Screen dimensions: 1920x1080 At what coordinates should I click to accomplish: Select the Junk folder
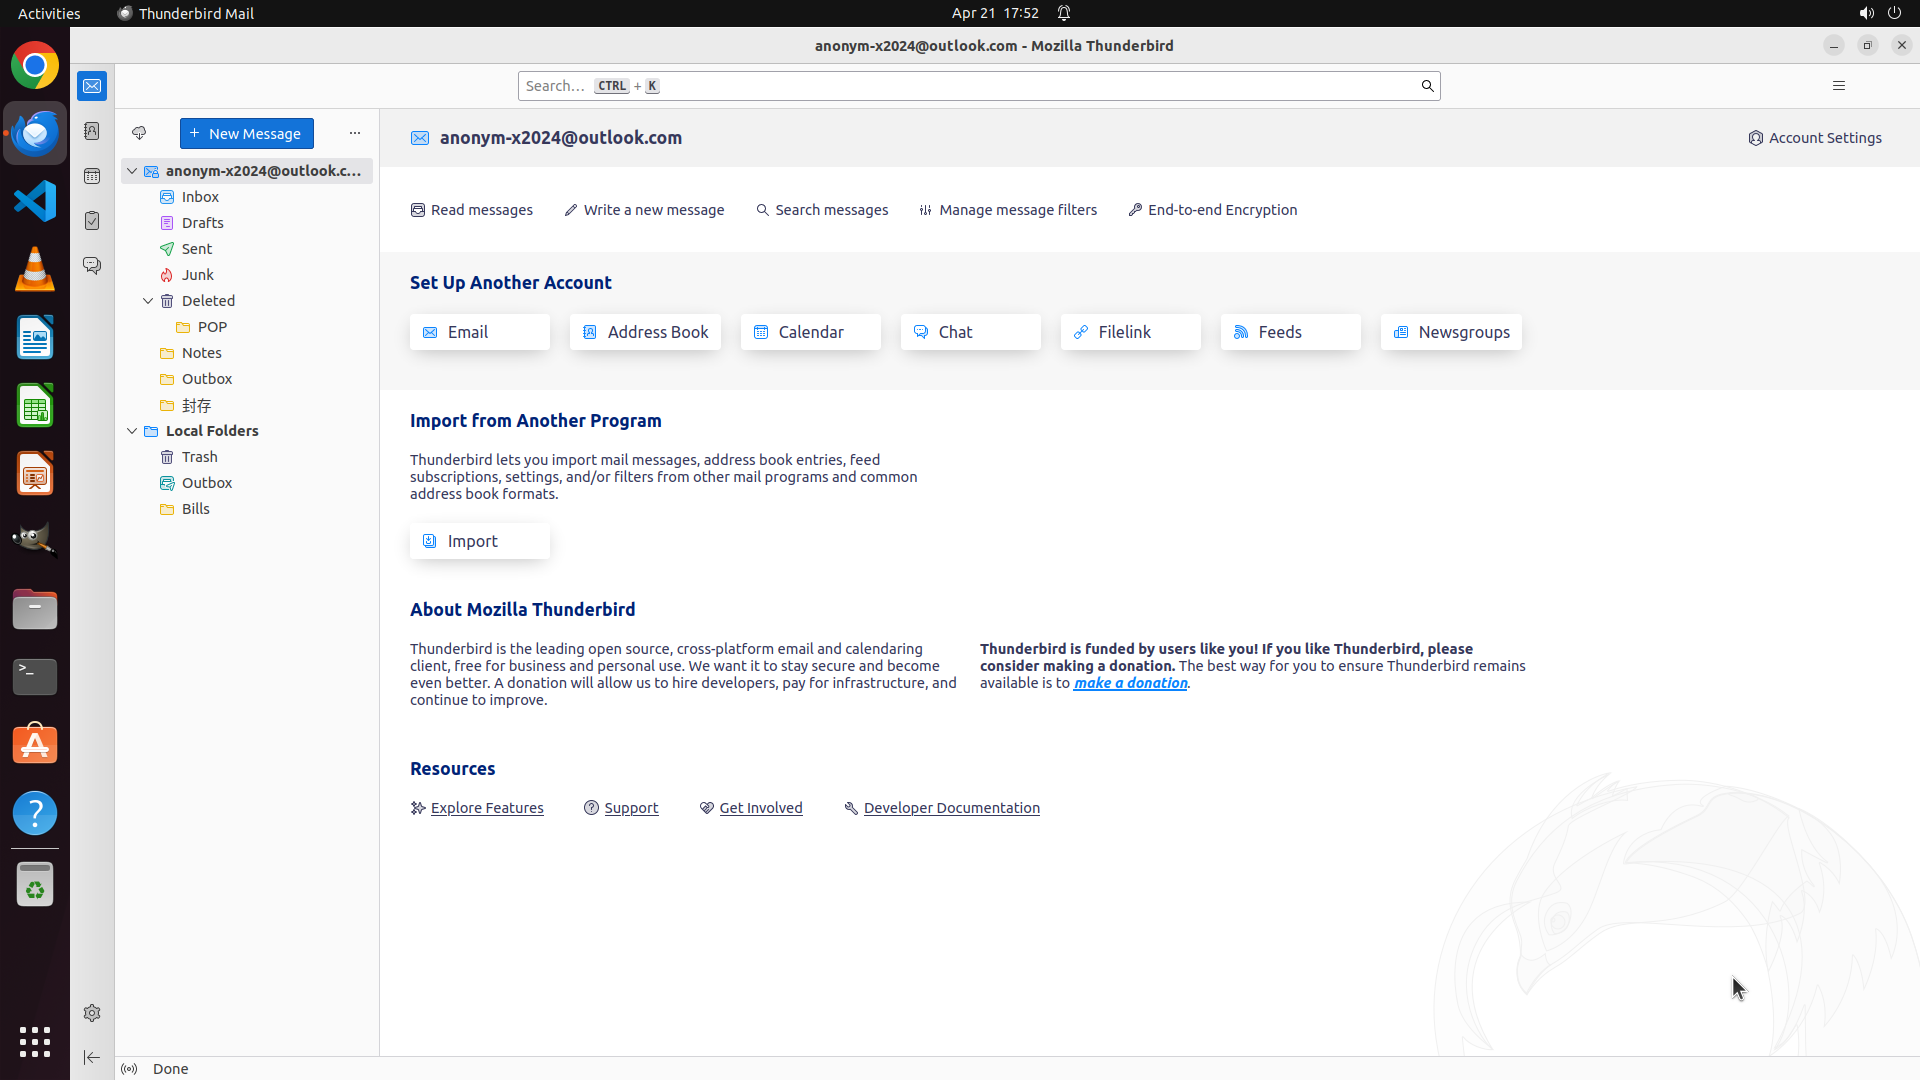[198, 275]
